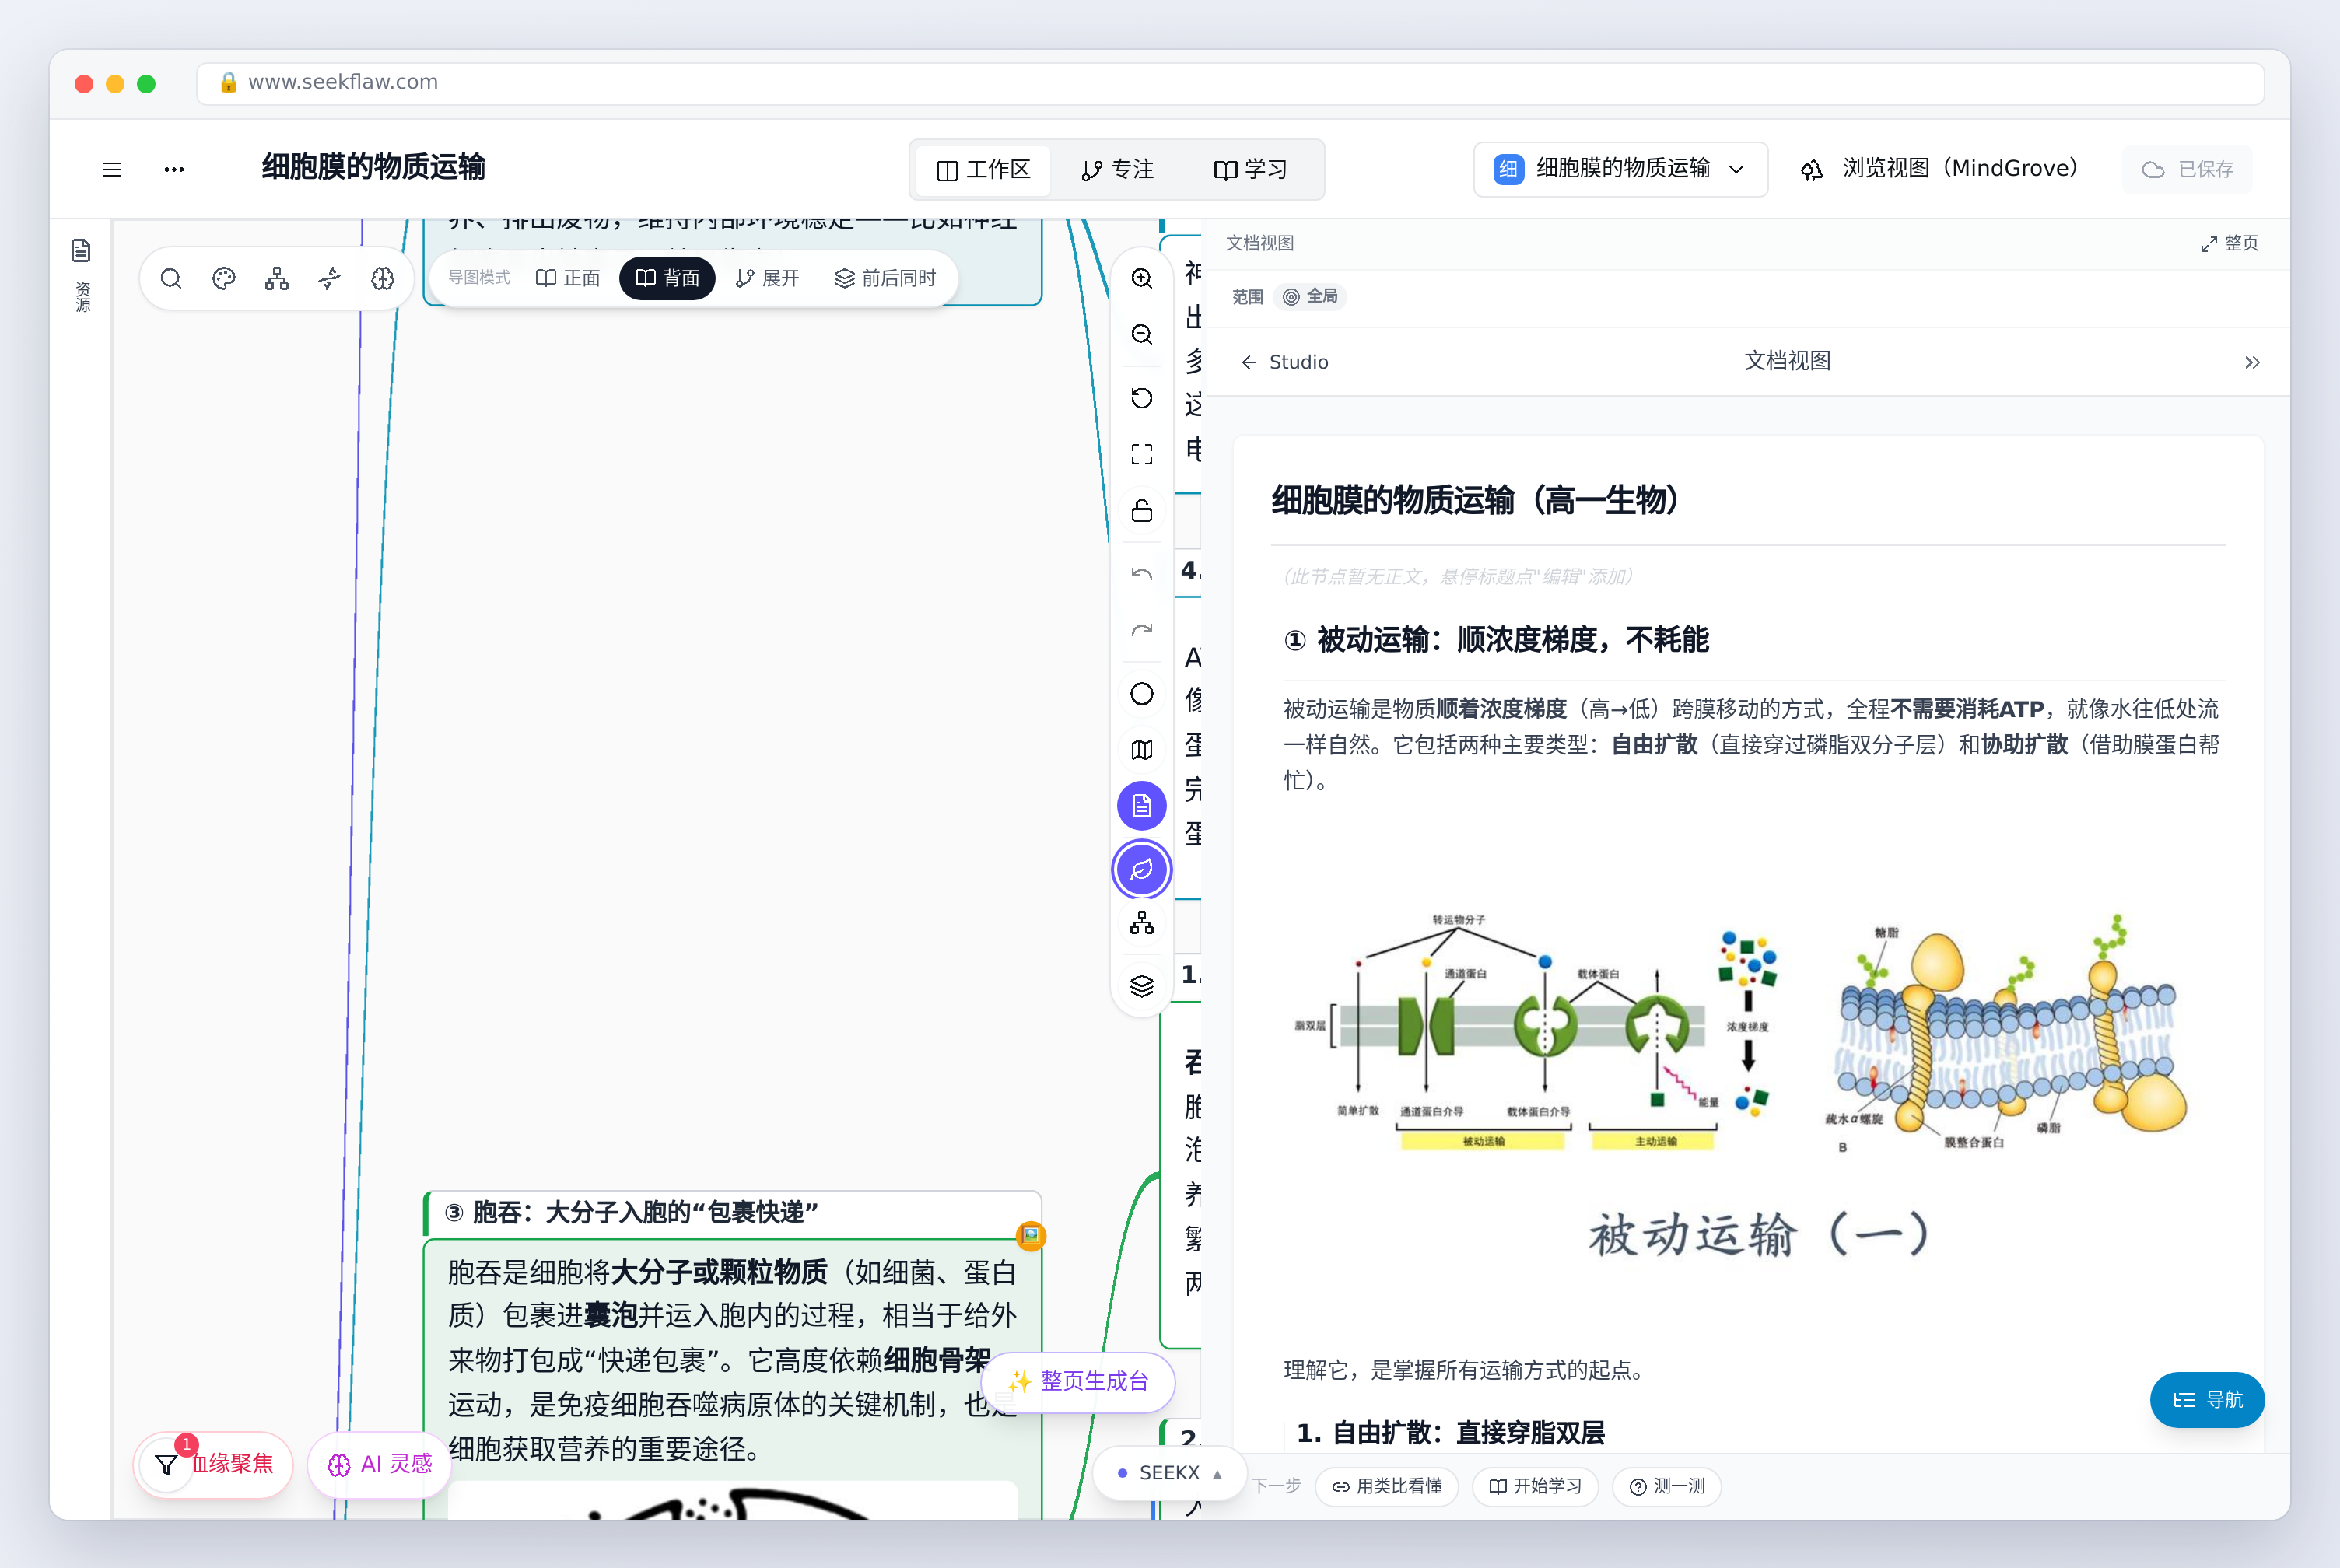Toggle the purple document view button

point(1142,806)
